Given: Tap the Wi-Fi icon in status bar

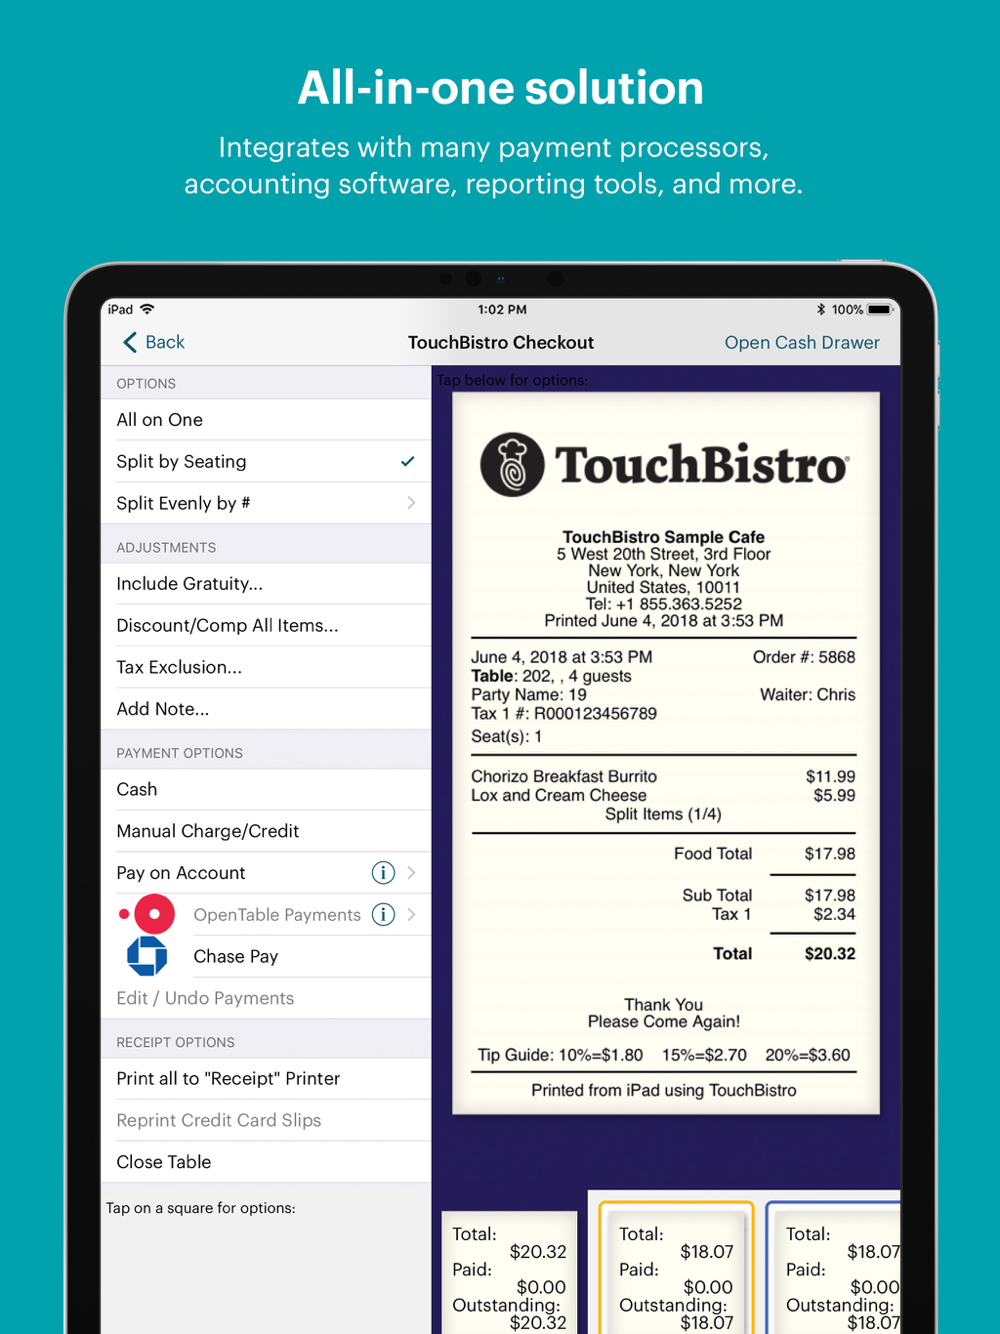Looking at the screenshot, I should tap(147, 309).
